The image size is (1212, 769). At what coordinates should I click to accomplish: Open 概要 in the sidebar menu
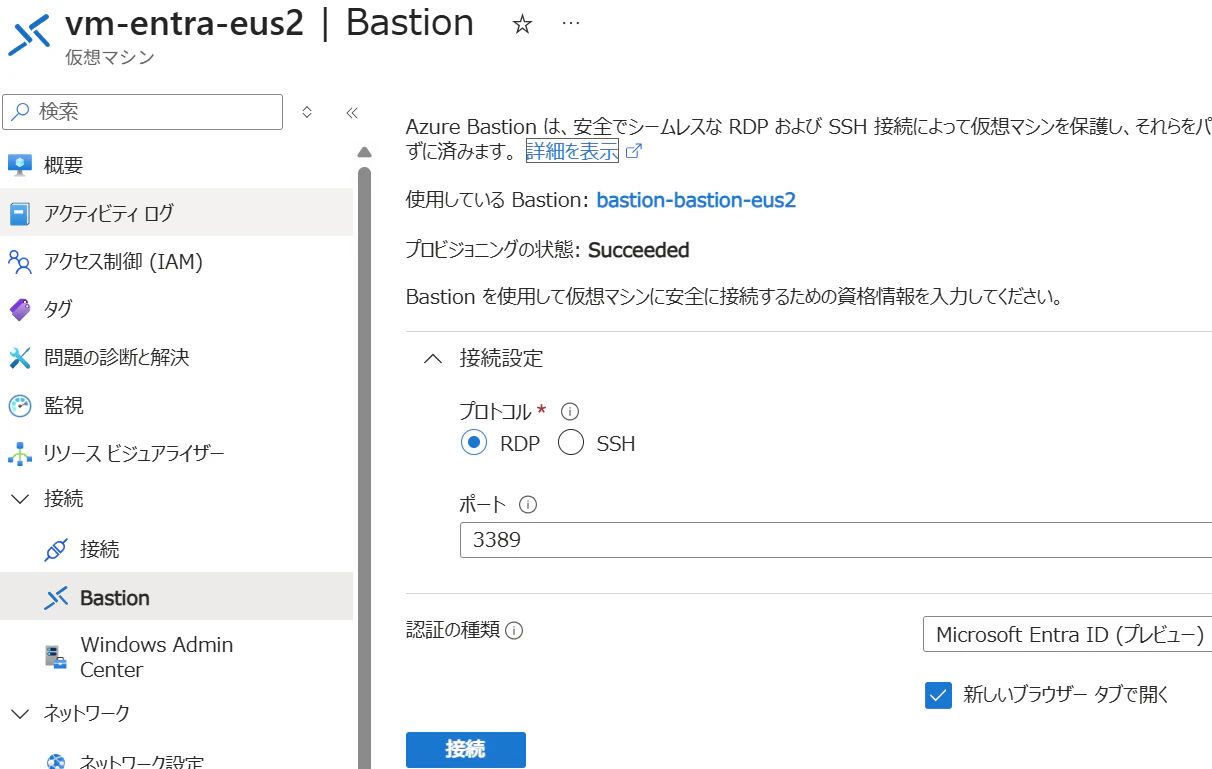[176, 165]
